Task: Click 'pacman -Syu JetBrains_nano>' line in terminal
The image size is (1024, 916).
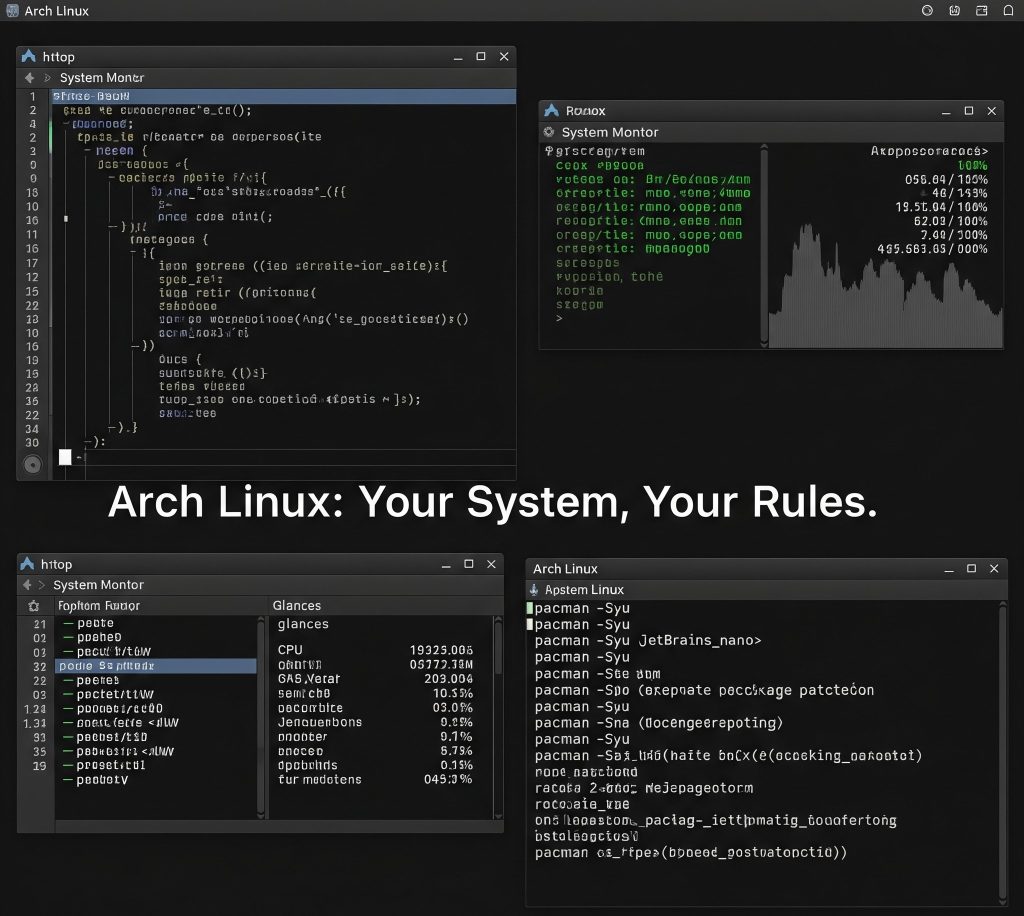Action: coord(648,640)
